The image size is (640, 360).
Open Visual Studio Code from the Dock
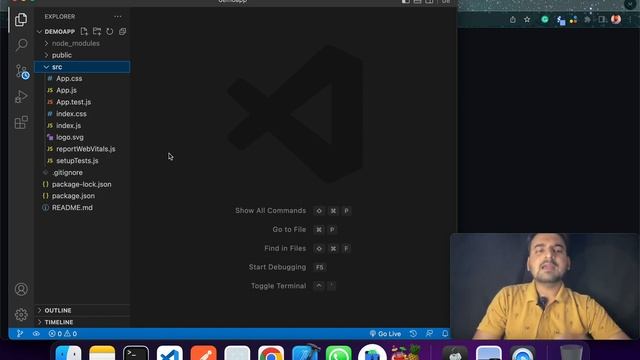click(x=170, y=353)
